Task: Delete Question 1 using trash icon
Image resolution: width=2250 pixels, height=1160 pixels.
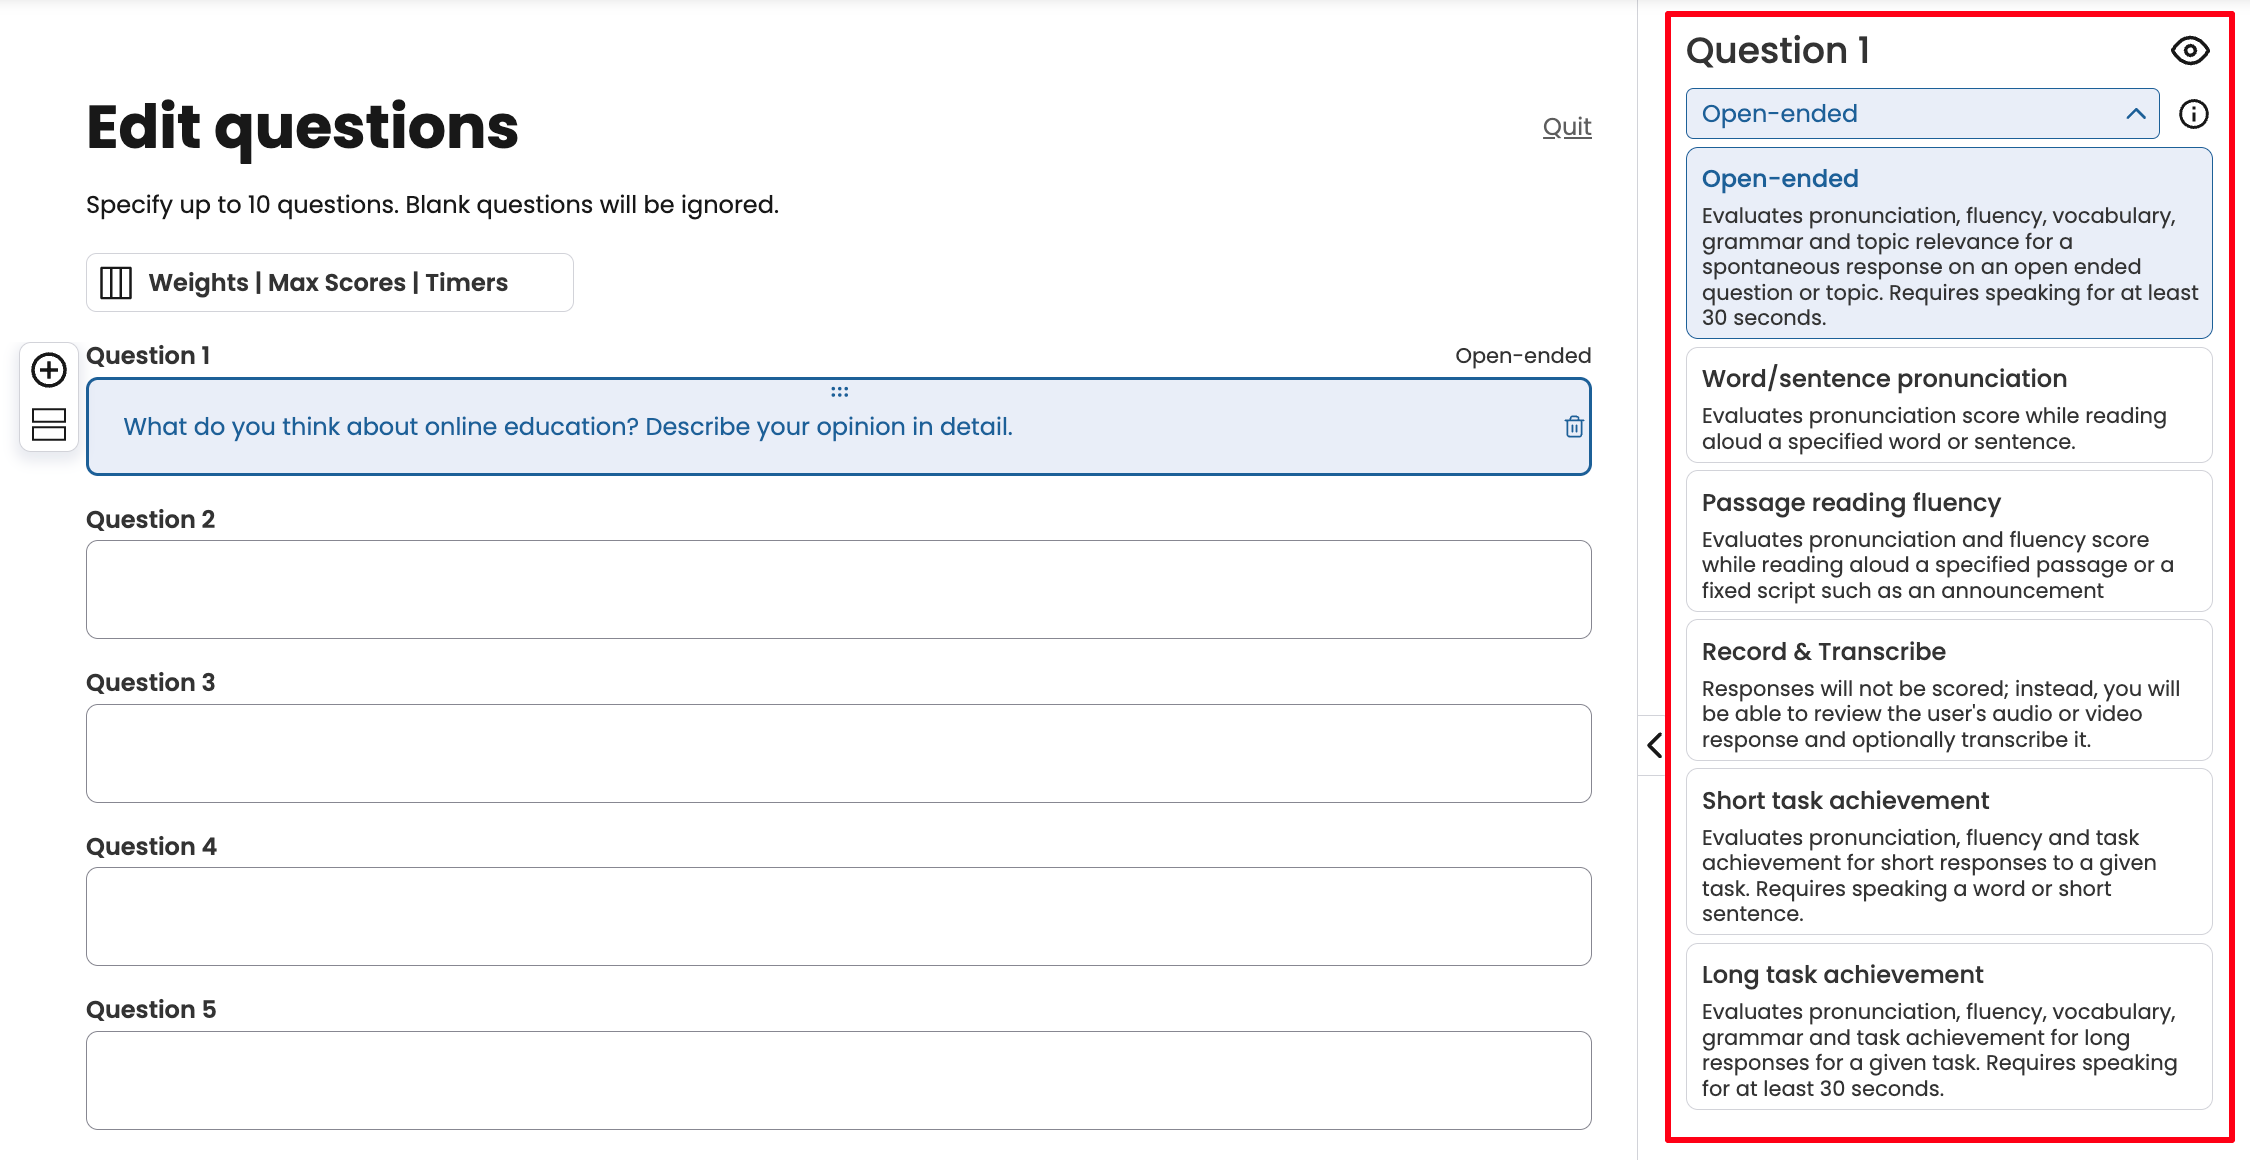Action: pyautogui.click(x=1574, y=427)
